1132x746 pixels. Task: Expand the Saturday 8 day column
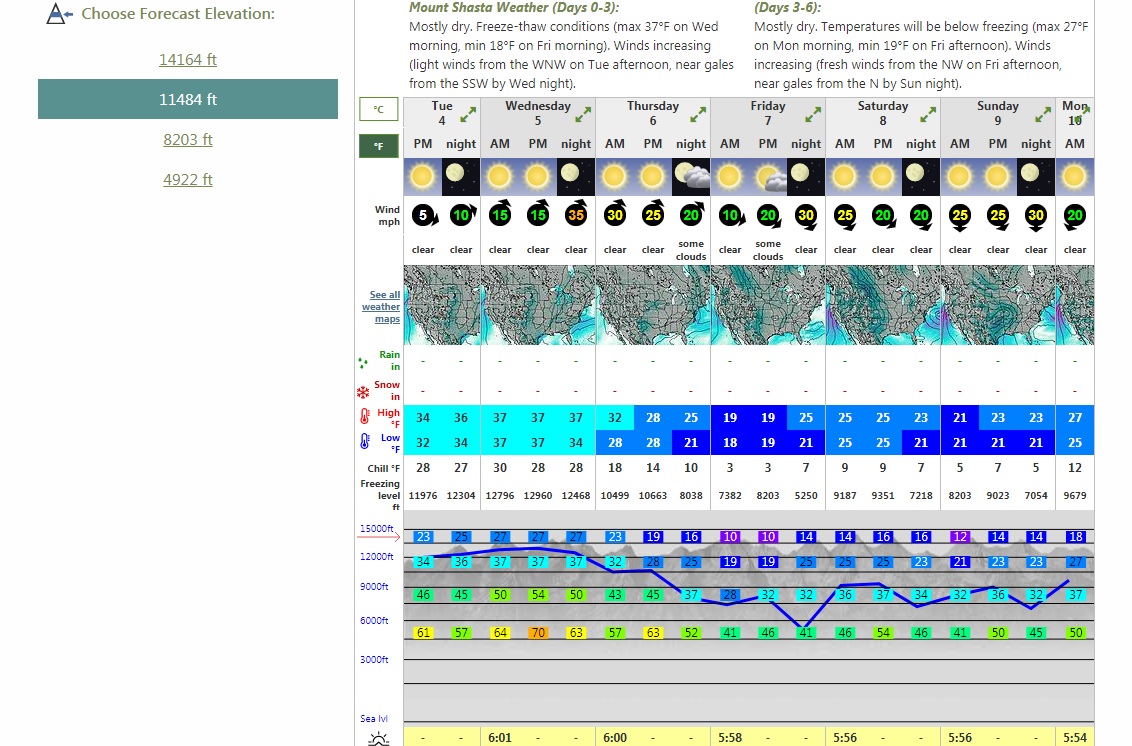928,115
